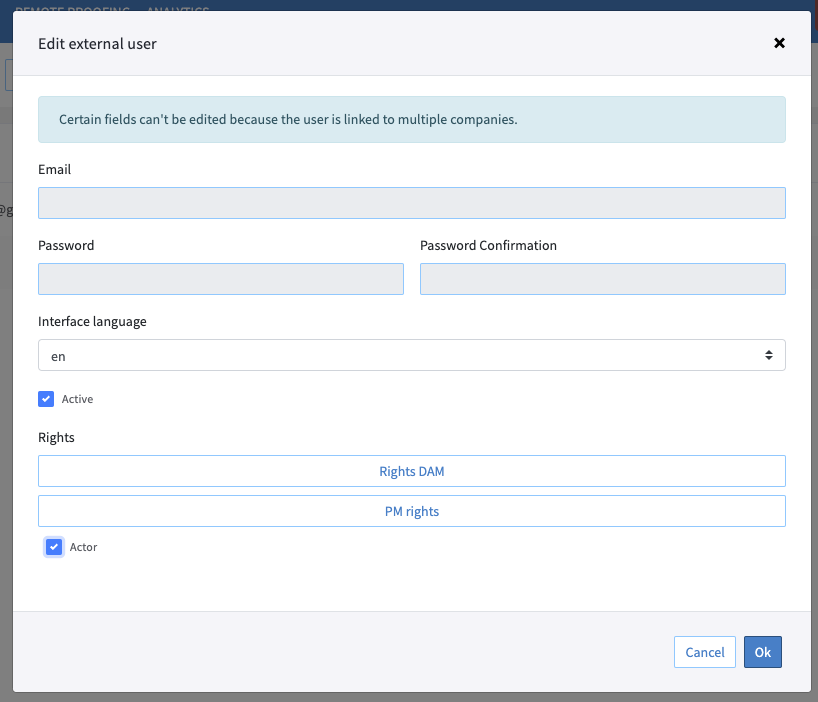Expand the Rights DAM section

[x=411, y=471]
